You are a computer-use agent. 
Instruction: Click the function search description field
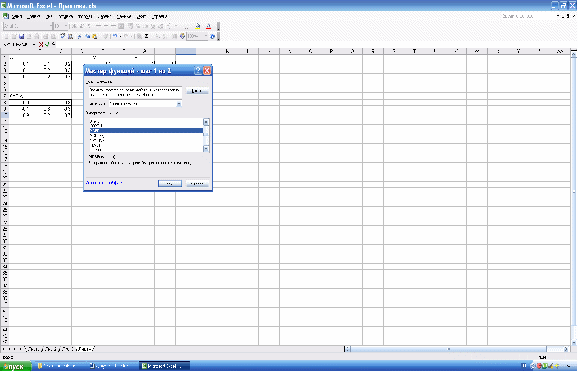tap(135, 92)
